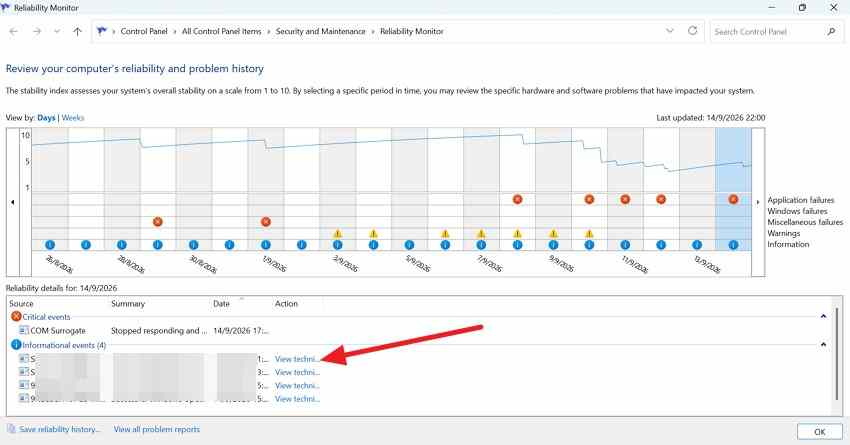Go back with the Back arrow
Image resolution: width=850 pixels, height=445 pixels.
pos(14,31)
